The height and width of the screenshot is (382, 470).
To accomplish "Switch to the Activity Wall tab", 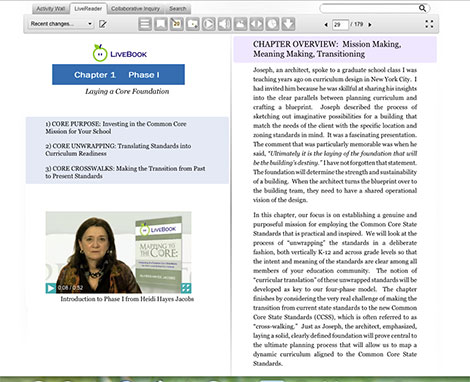I will tap(51, 9).
